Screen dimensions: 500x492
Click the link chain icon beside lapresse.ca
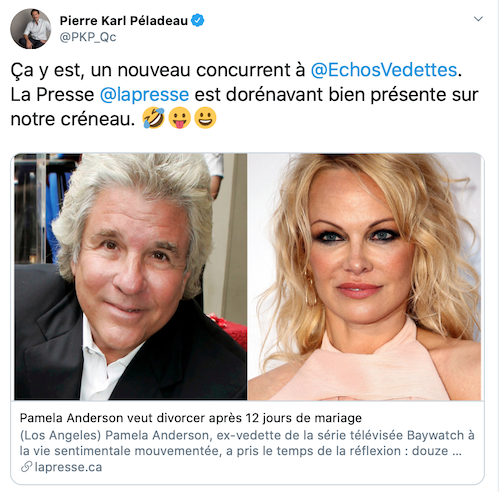(x=26, y=467)
